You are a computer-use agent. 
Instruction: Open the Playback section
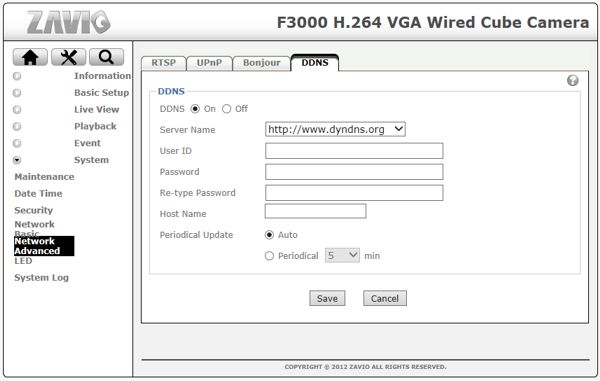[95, 126]
